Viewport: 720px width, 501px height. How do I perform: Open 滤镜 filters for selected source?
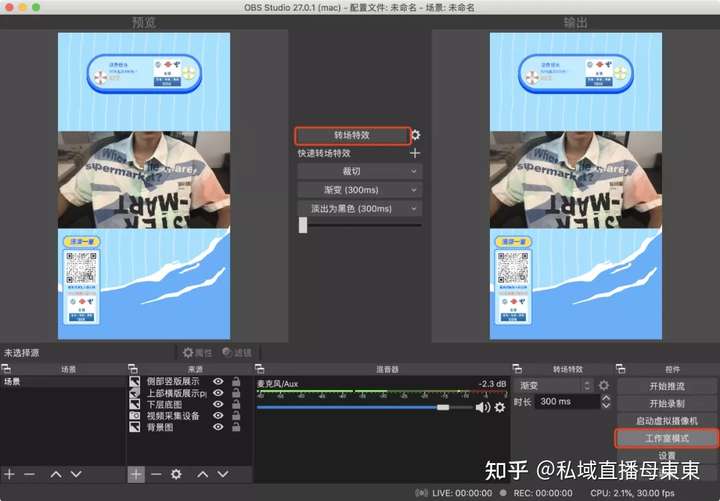click(237, 353)
